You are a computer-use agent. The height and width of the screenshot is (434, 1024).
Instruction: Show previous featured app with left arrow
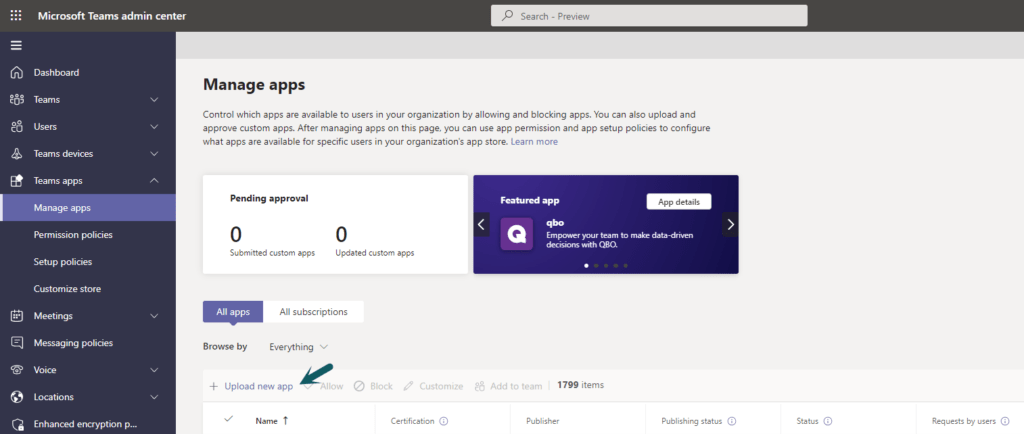click(481, 225)
